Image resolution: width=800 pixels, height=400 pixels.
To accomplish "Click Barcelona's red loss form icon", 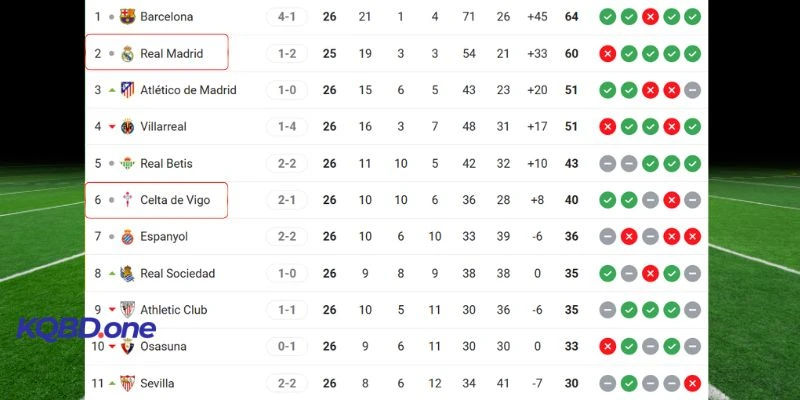I will pos(650,17).
